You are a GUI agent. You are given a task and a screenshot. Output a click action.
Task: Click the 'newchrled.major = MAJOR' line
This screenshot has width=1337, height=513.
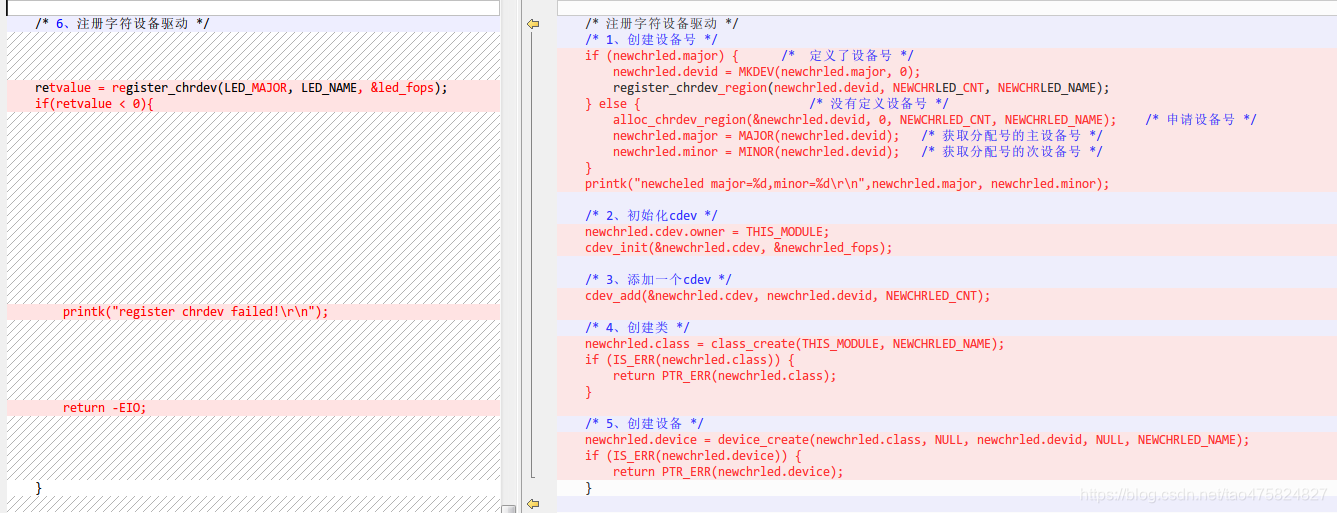tap(756, 136)
